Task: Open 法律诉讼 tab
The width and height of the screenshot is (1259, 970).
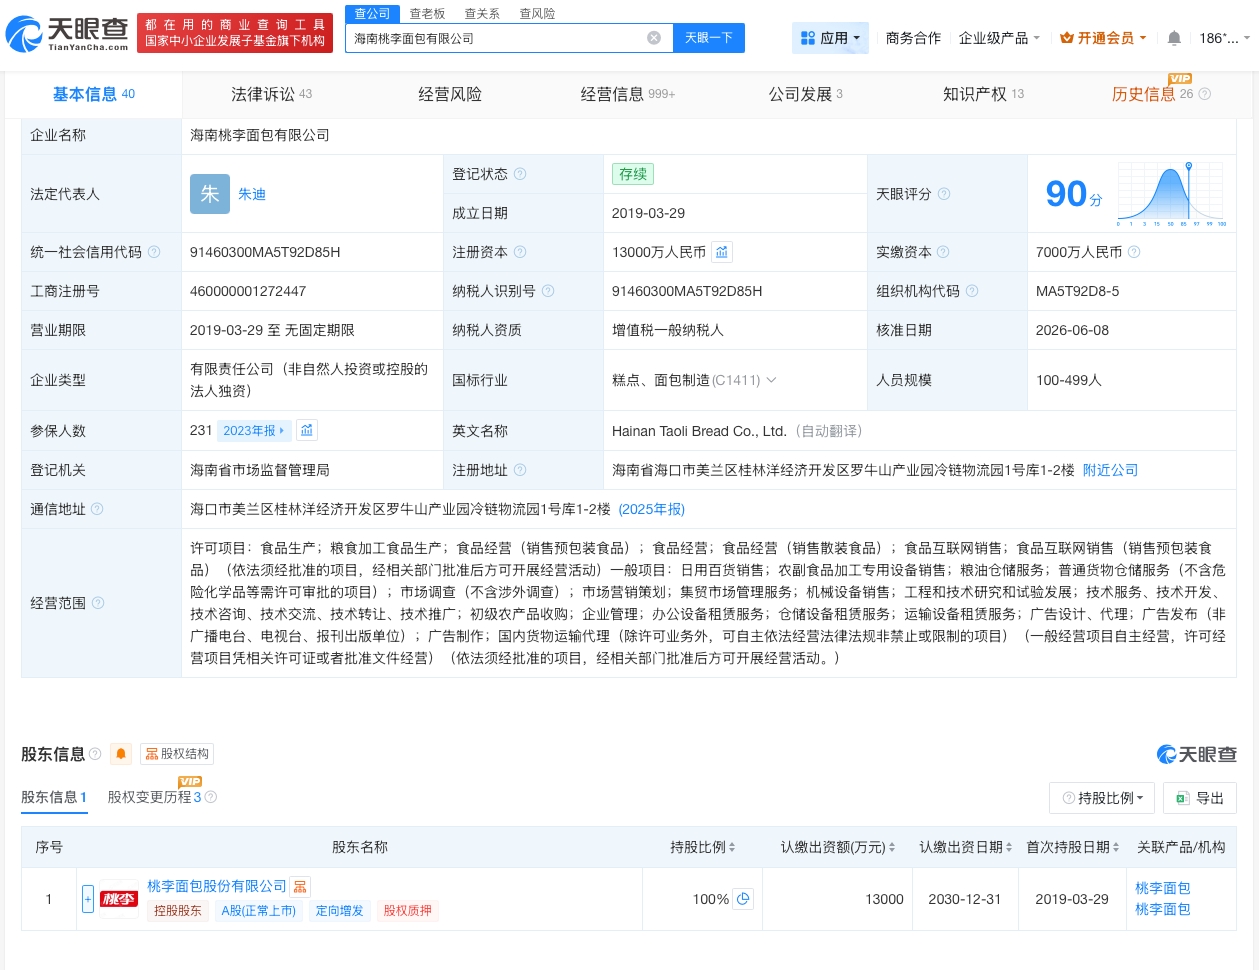Action: point(271,94)
